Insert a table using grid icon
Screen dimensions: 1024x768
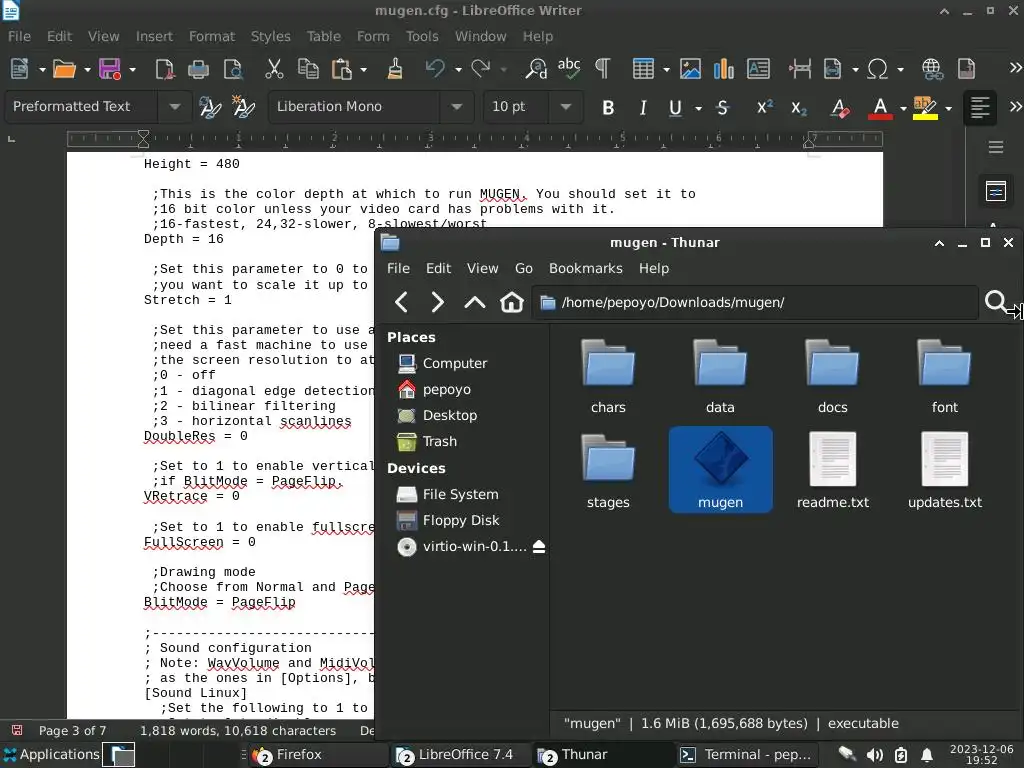(x=643, y=69)
